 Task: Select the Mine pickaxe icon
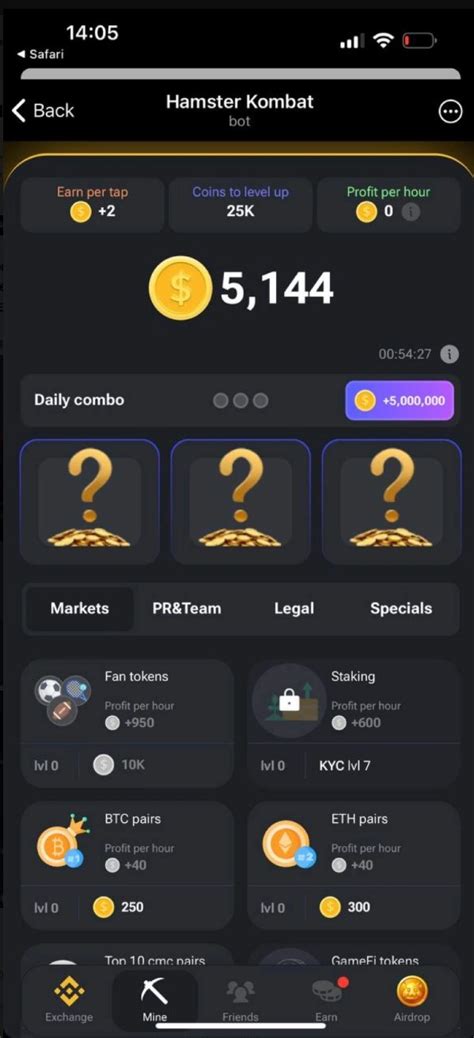(154, 991)
